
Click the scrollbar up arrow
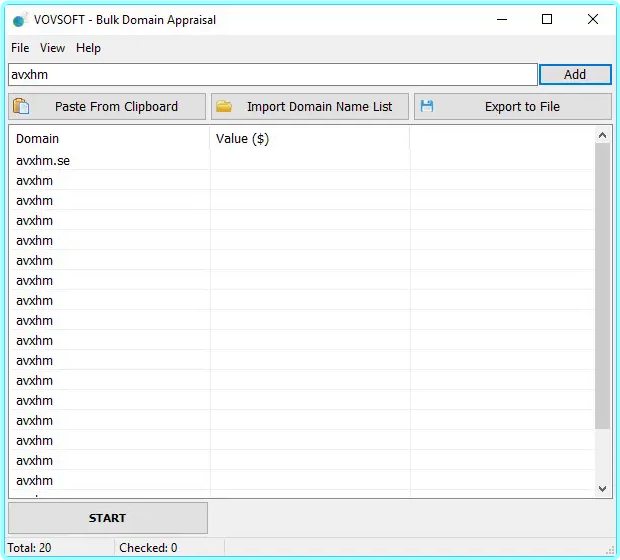(602, 136)
